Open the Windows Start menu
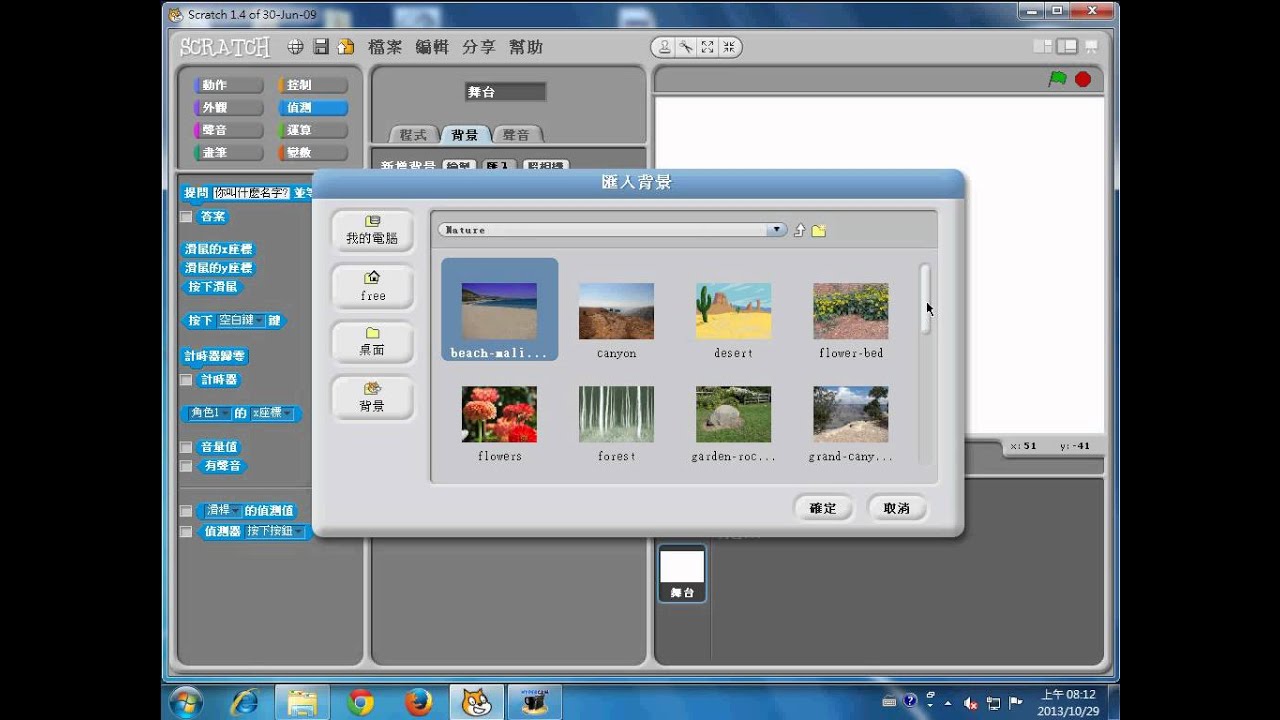 pos(187,703)
